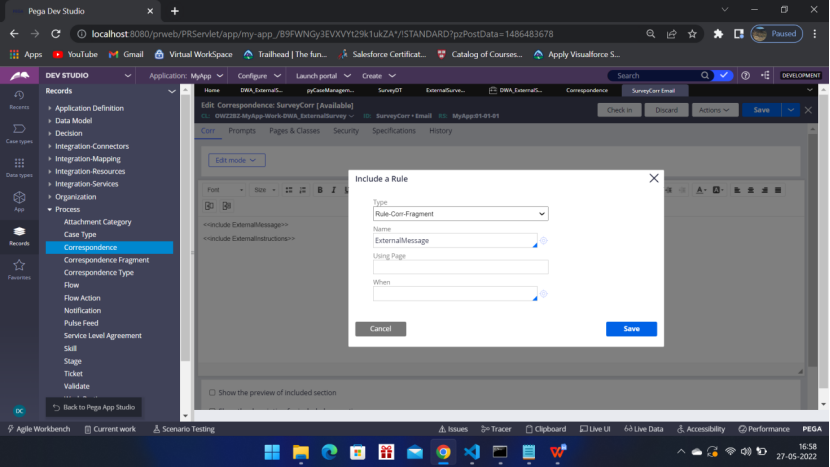830x467 pixels.
Task: Click the search magnifier icon in Dev Studio
Action: click(705, 76)
